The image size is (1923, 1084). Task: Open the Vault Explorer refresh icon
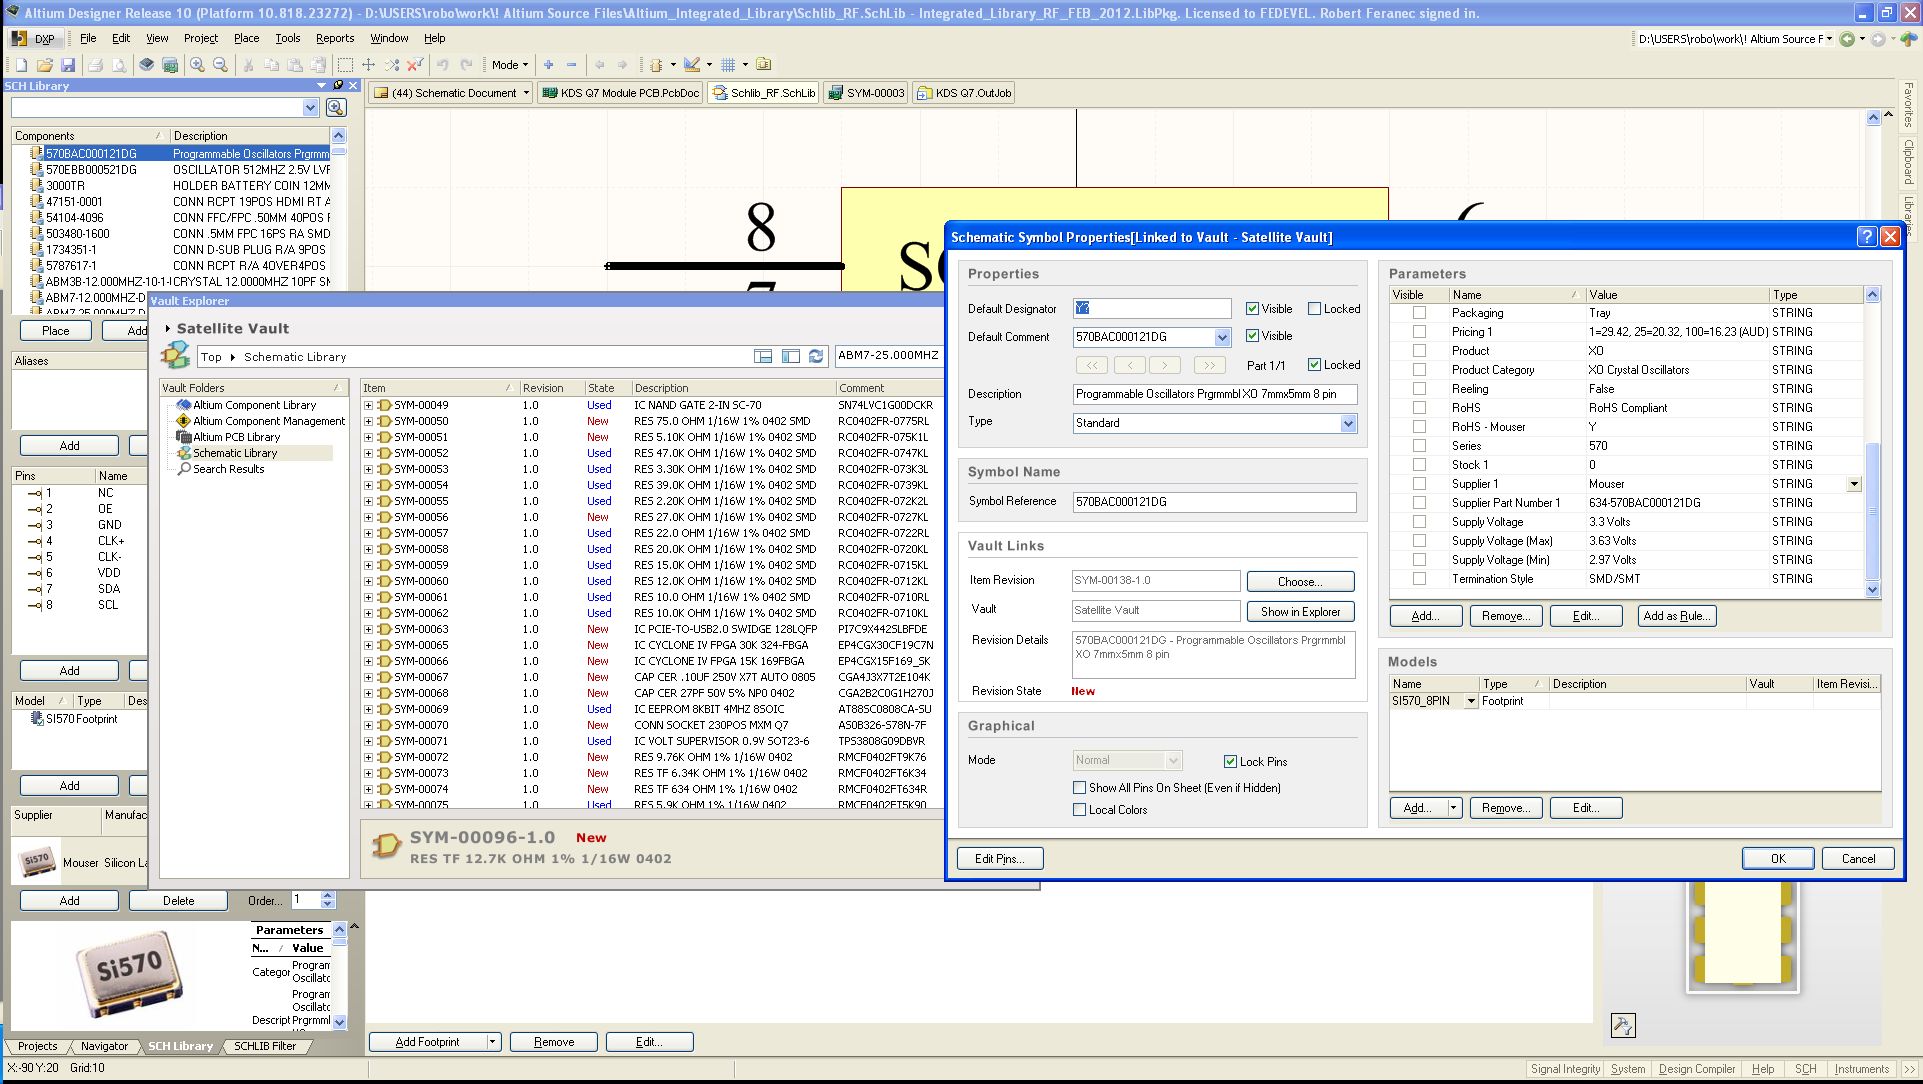[x=815, y=356]
